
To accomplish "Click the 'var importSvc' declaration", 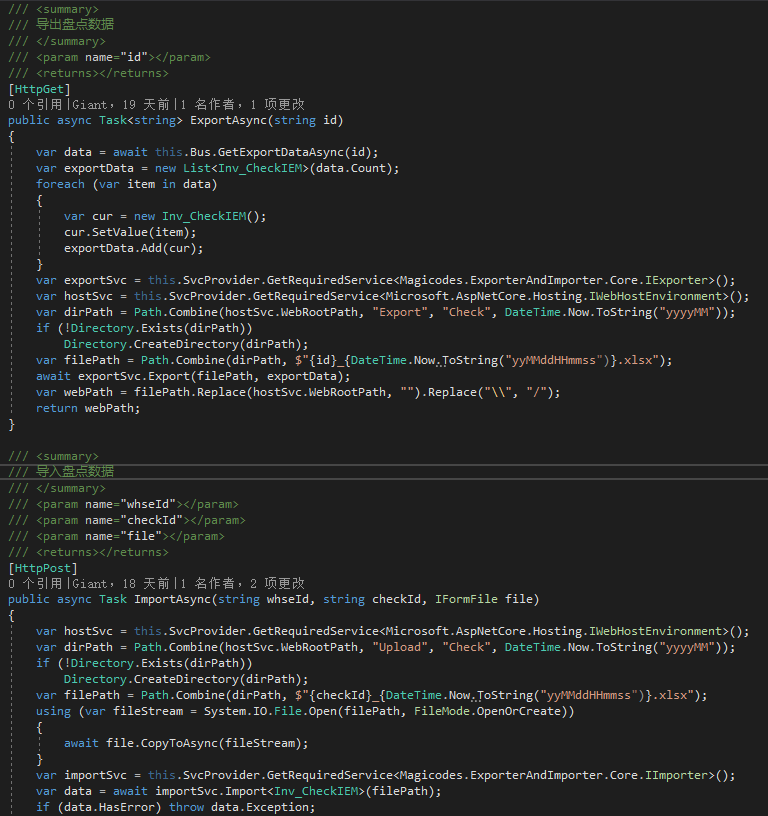I will pos(81,775).
